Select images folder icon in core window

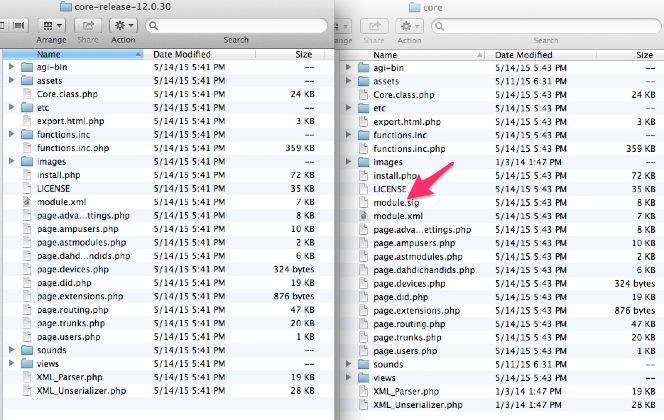tap(364, 162)
